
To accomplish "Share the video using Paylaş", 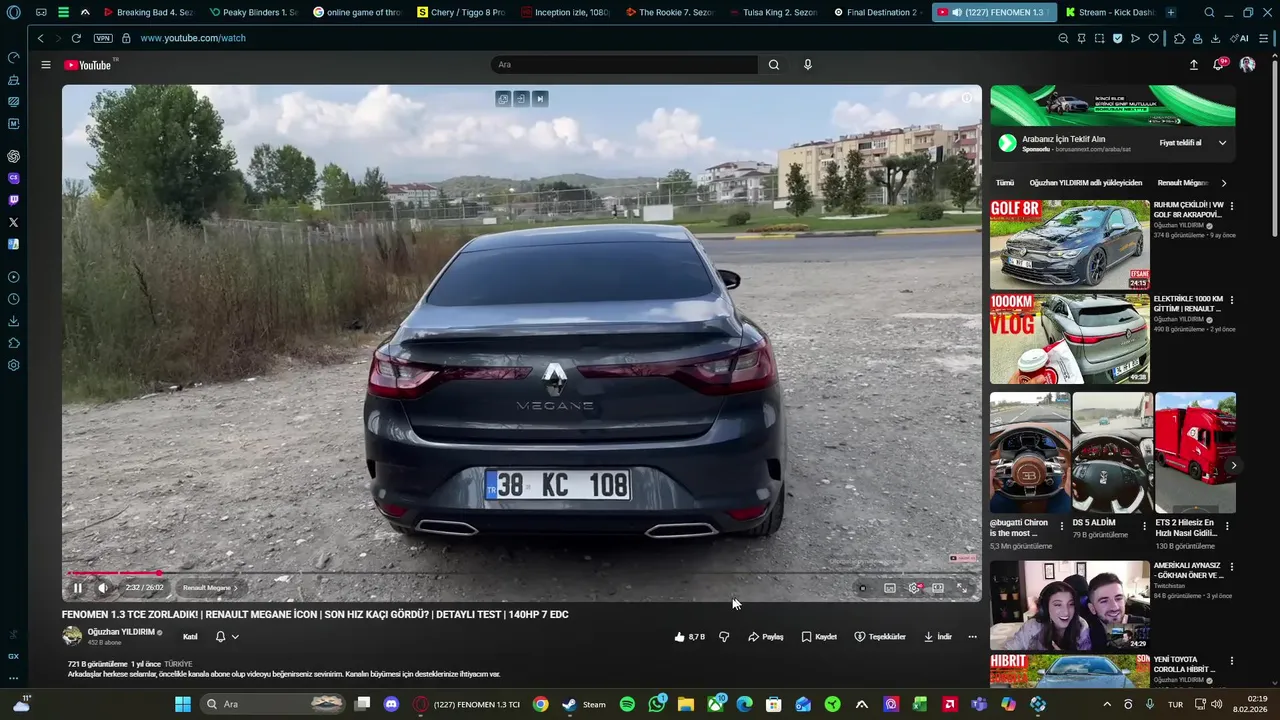I will 766,637.
